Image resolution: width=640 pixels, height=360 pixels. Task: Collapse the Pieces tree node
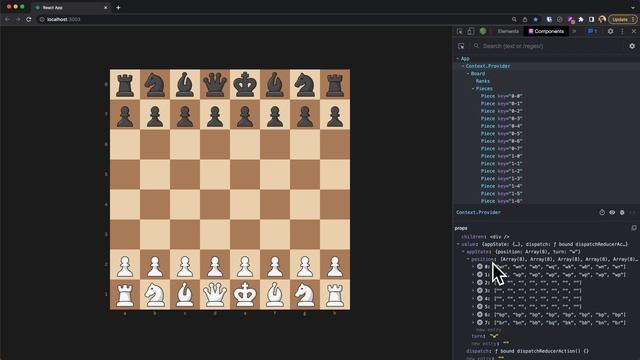coord(473,89)
